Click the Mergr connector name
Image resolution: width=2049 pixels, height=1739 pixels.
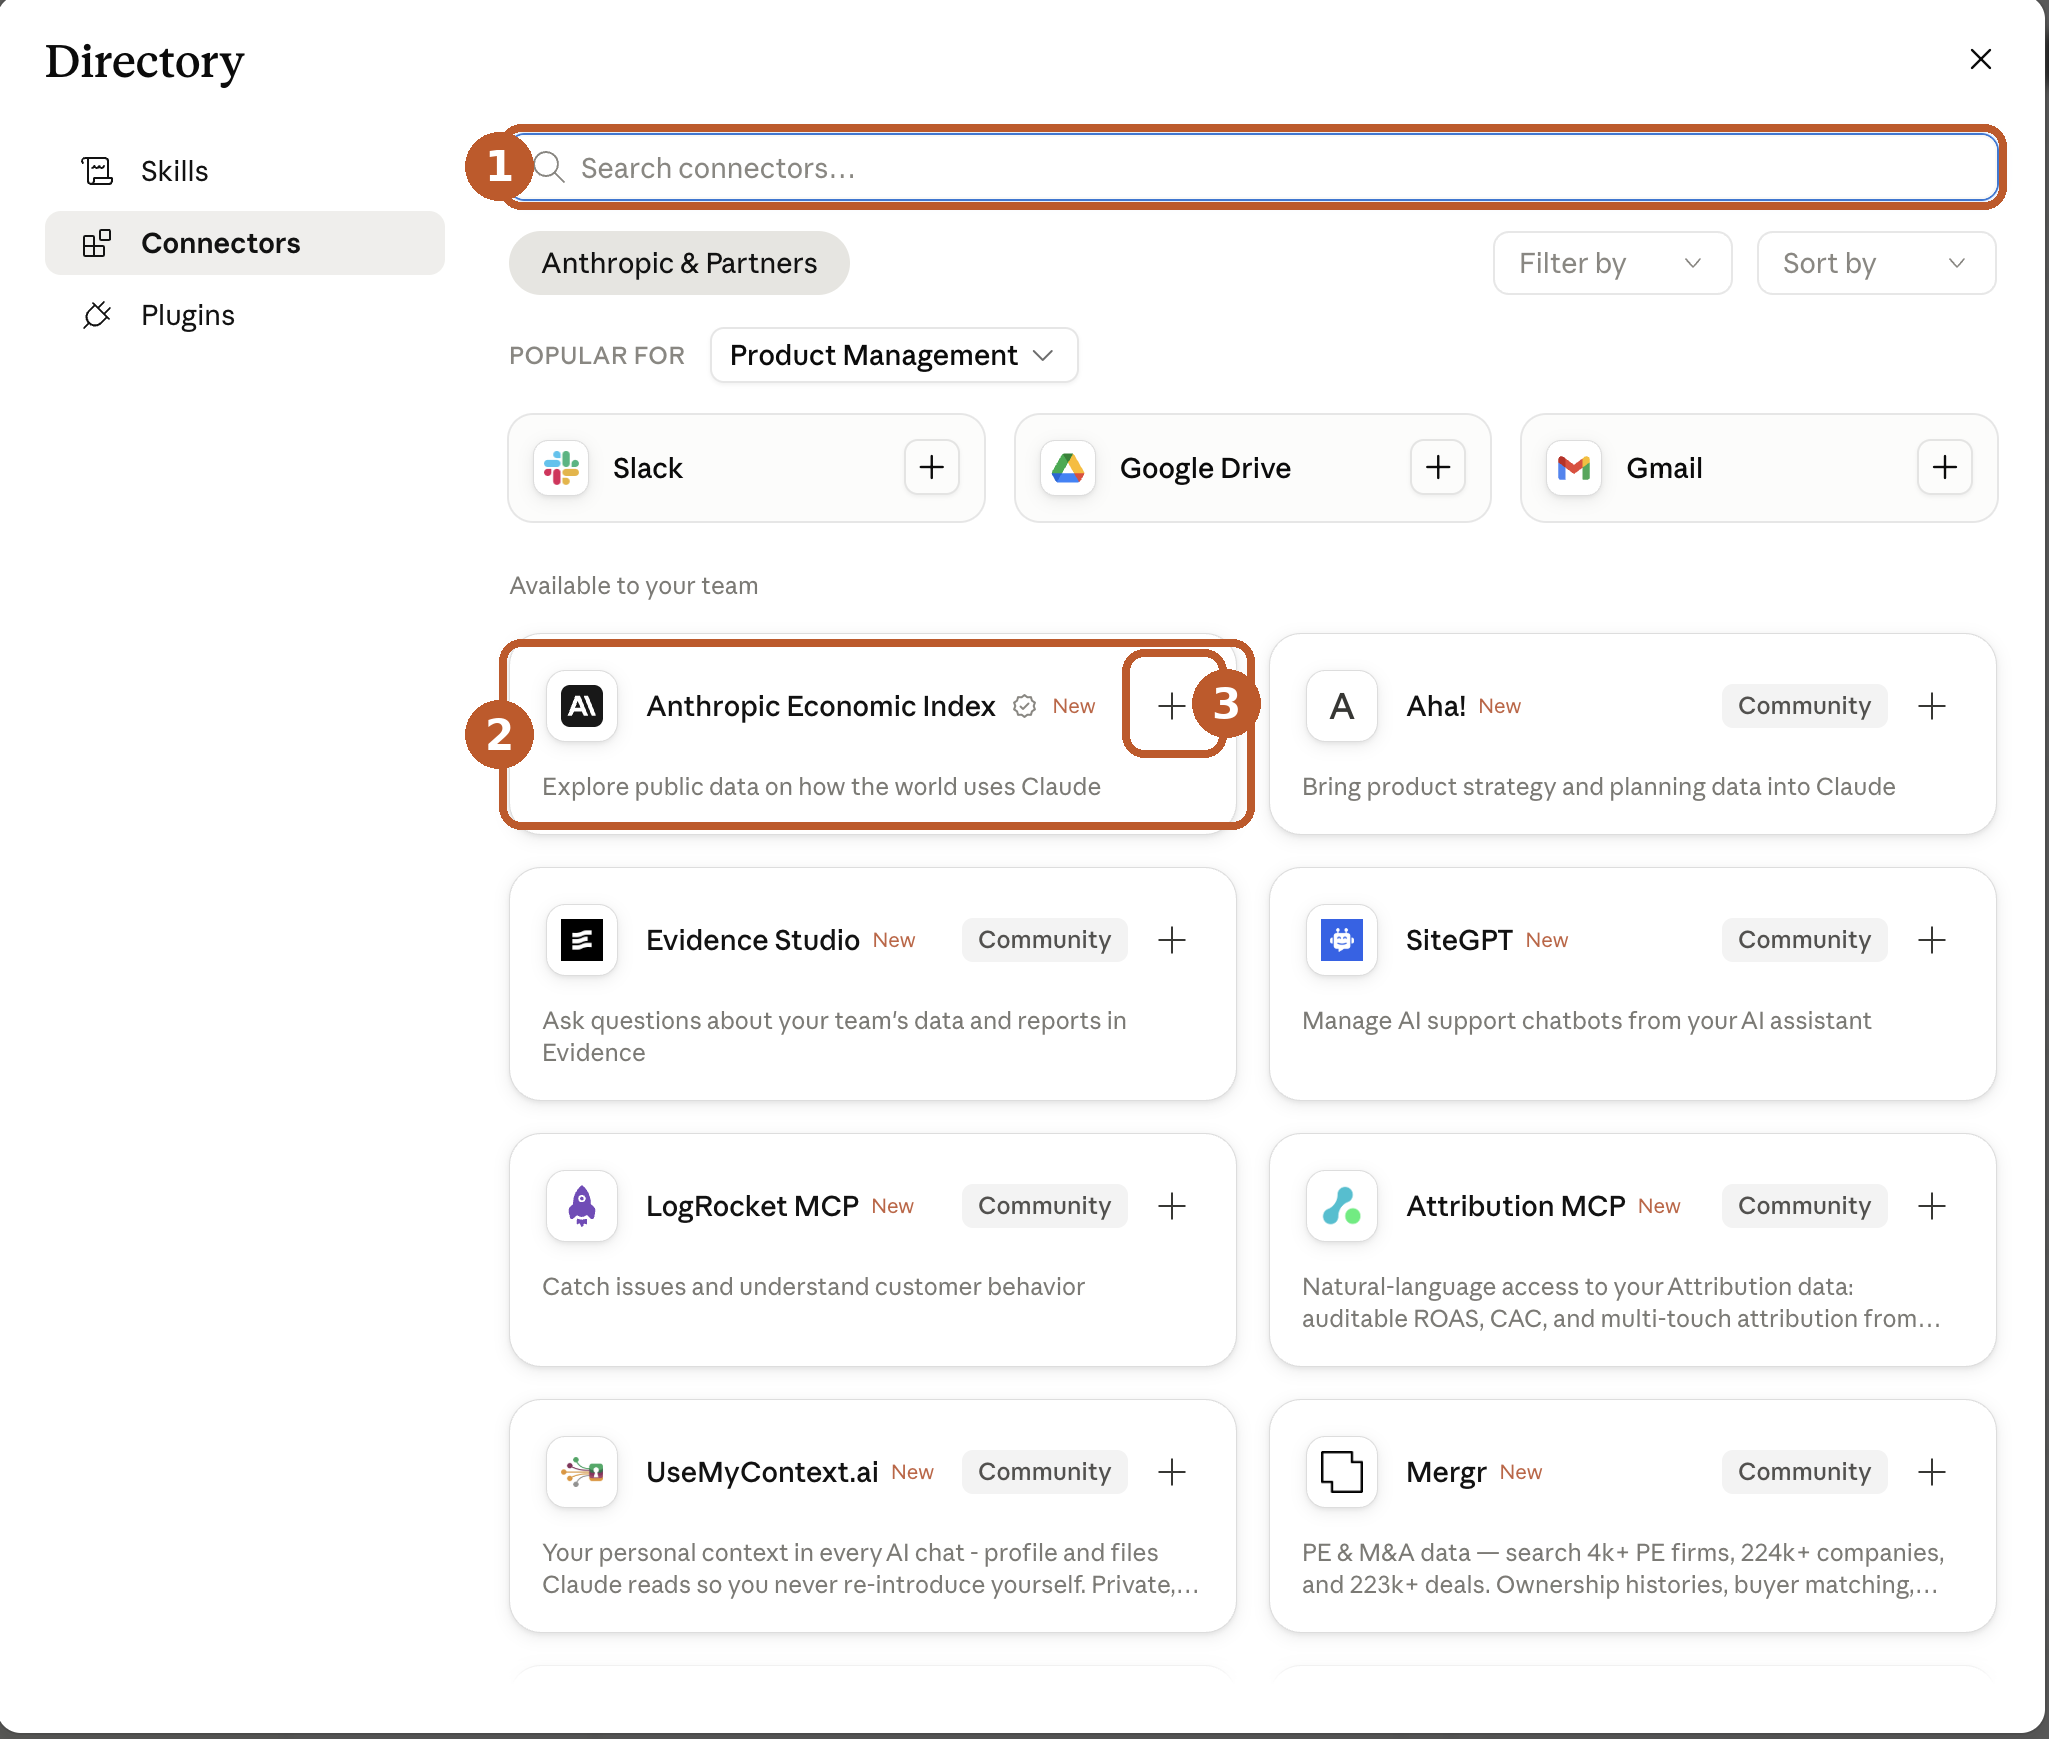pyautogui.click(x=1446, y=1472)
